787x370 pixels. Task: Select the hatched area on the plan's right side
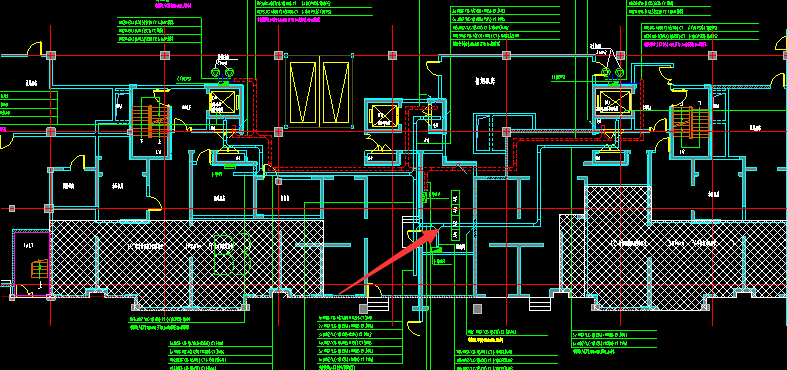pyautogui.click(x=673, y=248)
